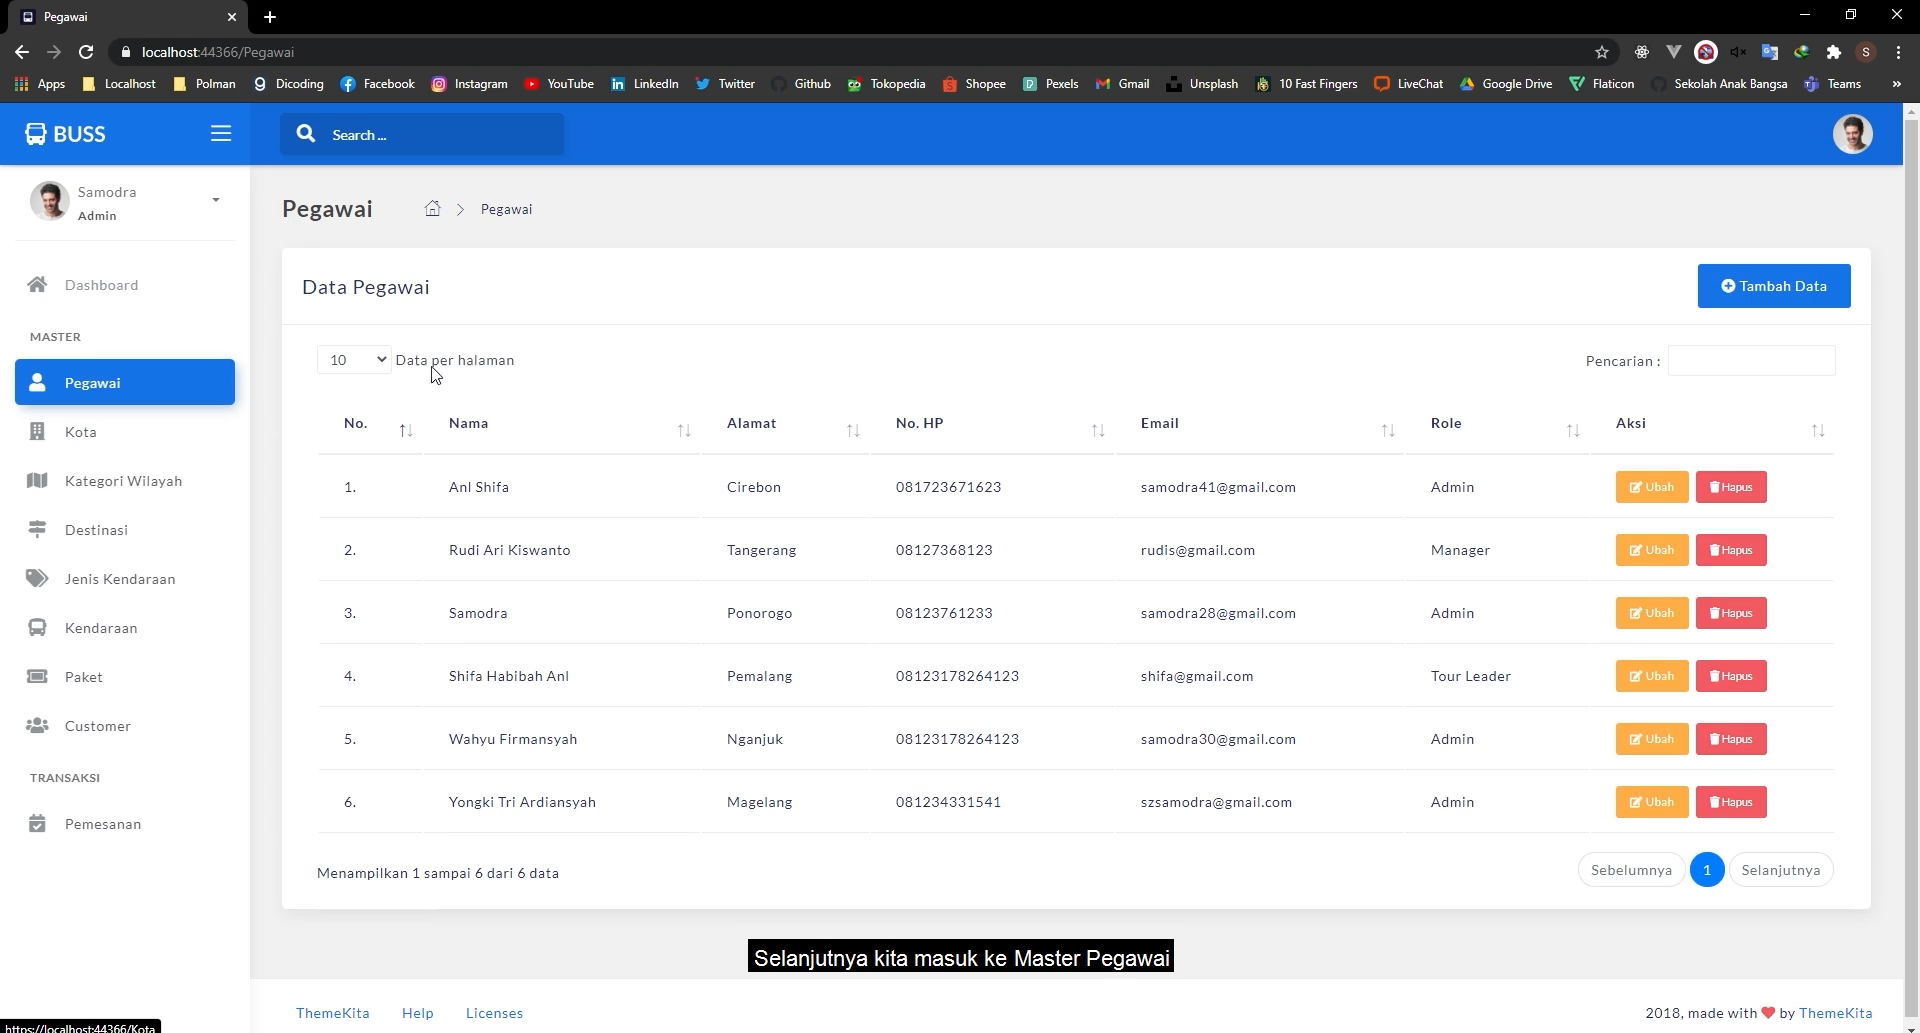The width and height of the screenshot is (1920, 1033).
Task: Click the BUSS bus logo icon
Action: click(36, 134)
